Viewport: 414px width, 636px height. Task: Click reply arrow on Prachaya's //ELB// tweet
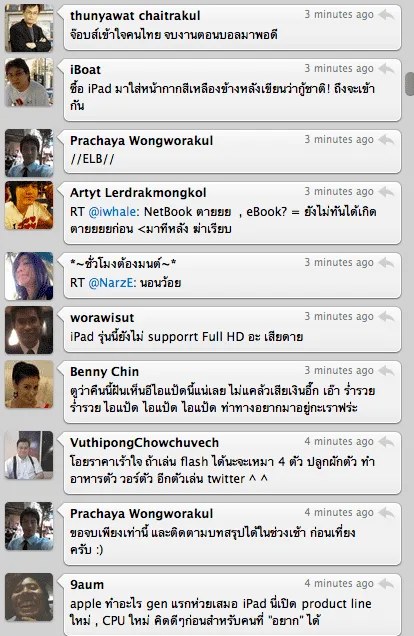(x=386, y=140)
